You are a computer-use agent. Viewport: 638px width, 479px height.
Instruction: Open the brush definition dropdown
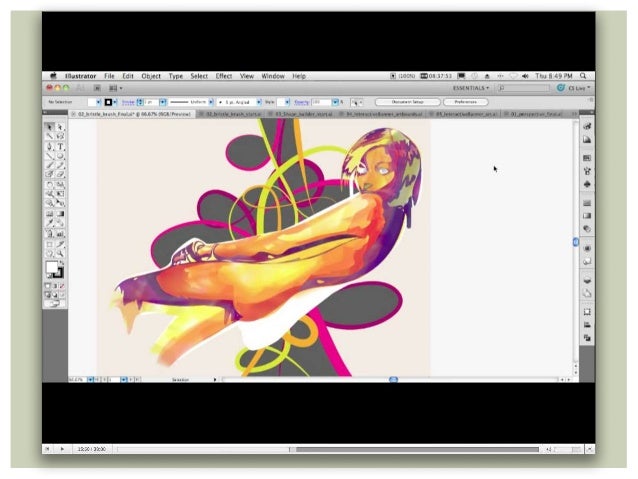[259, 102]
